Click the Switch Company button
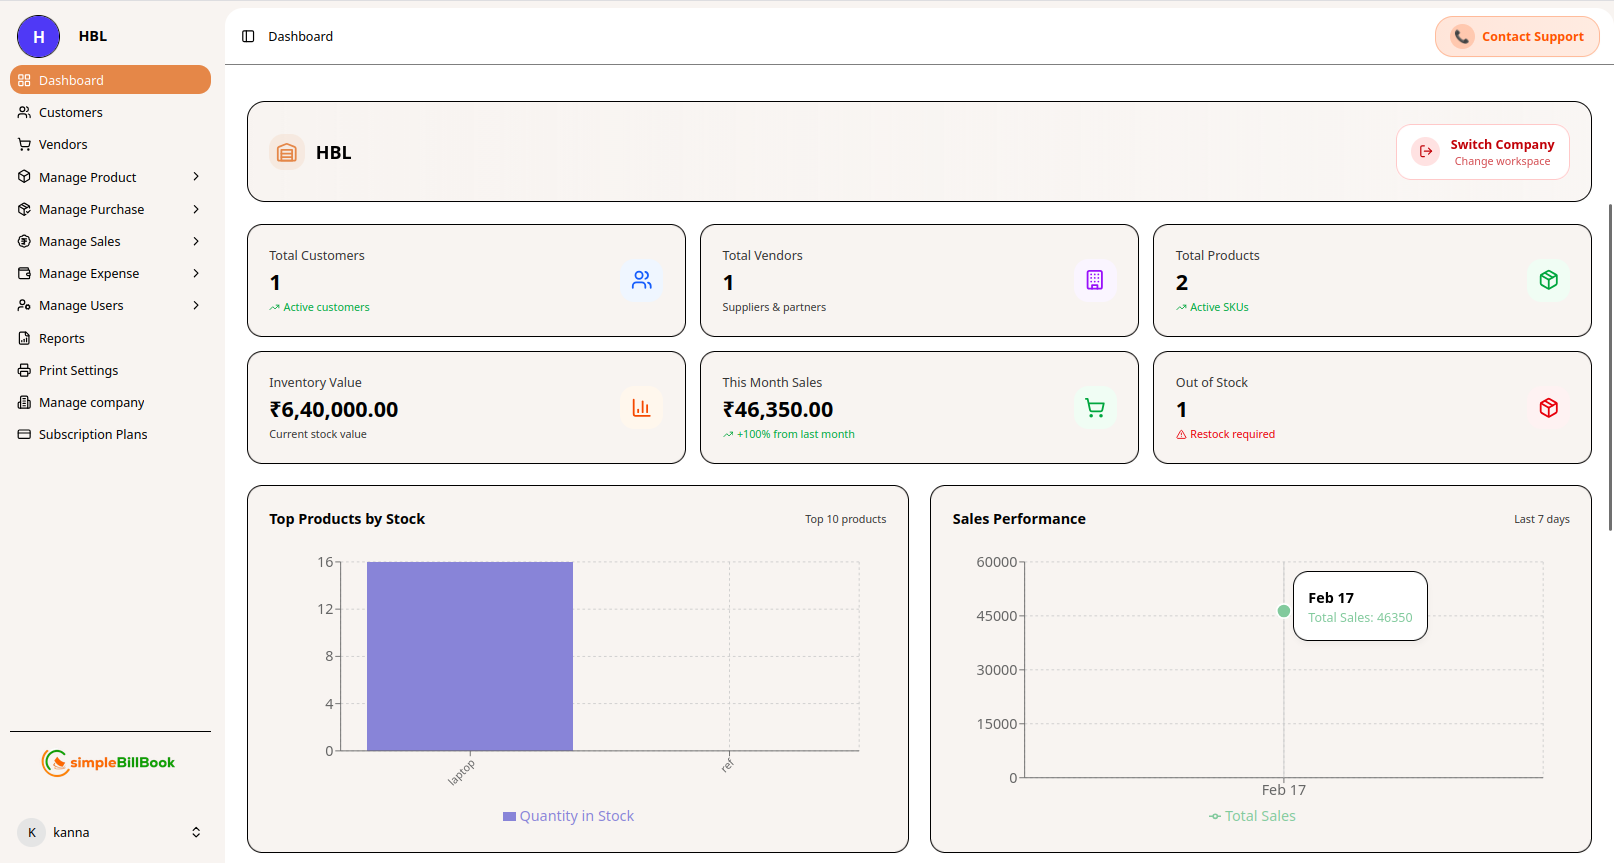The width and height of the screenshot is (1614, 863). click(x=1482, y=152)
